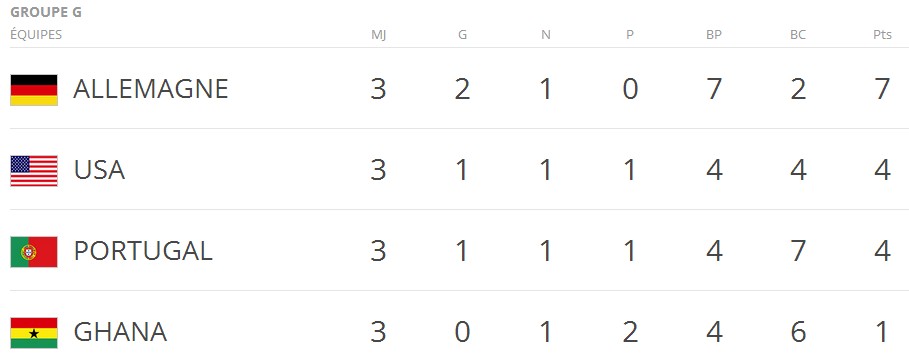Image resolution: width=909 pixels, height=361 pixels.
Task: Open the GHANA team link
Action: tap(120, 332)
